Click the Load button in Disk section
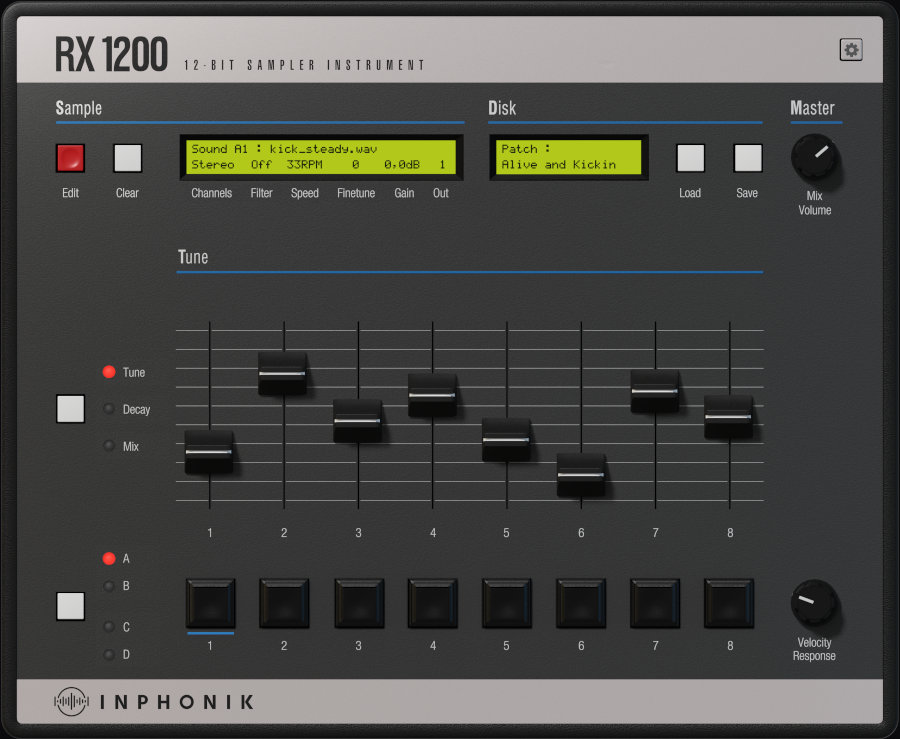900x739 pixels. (690, 158)
